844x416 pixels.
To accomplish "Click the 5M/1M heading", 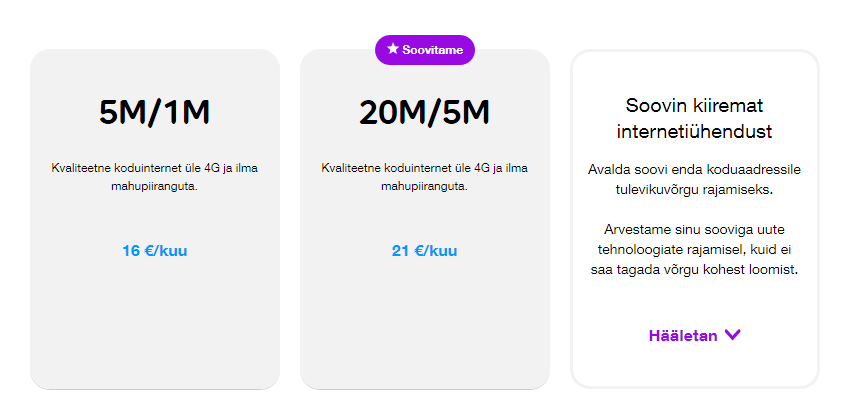I will (154, 112).
